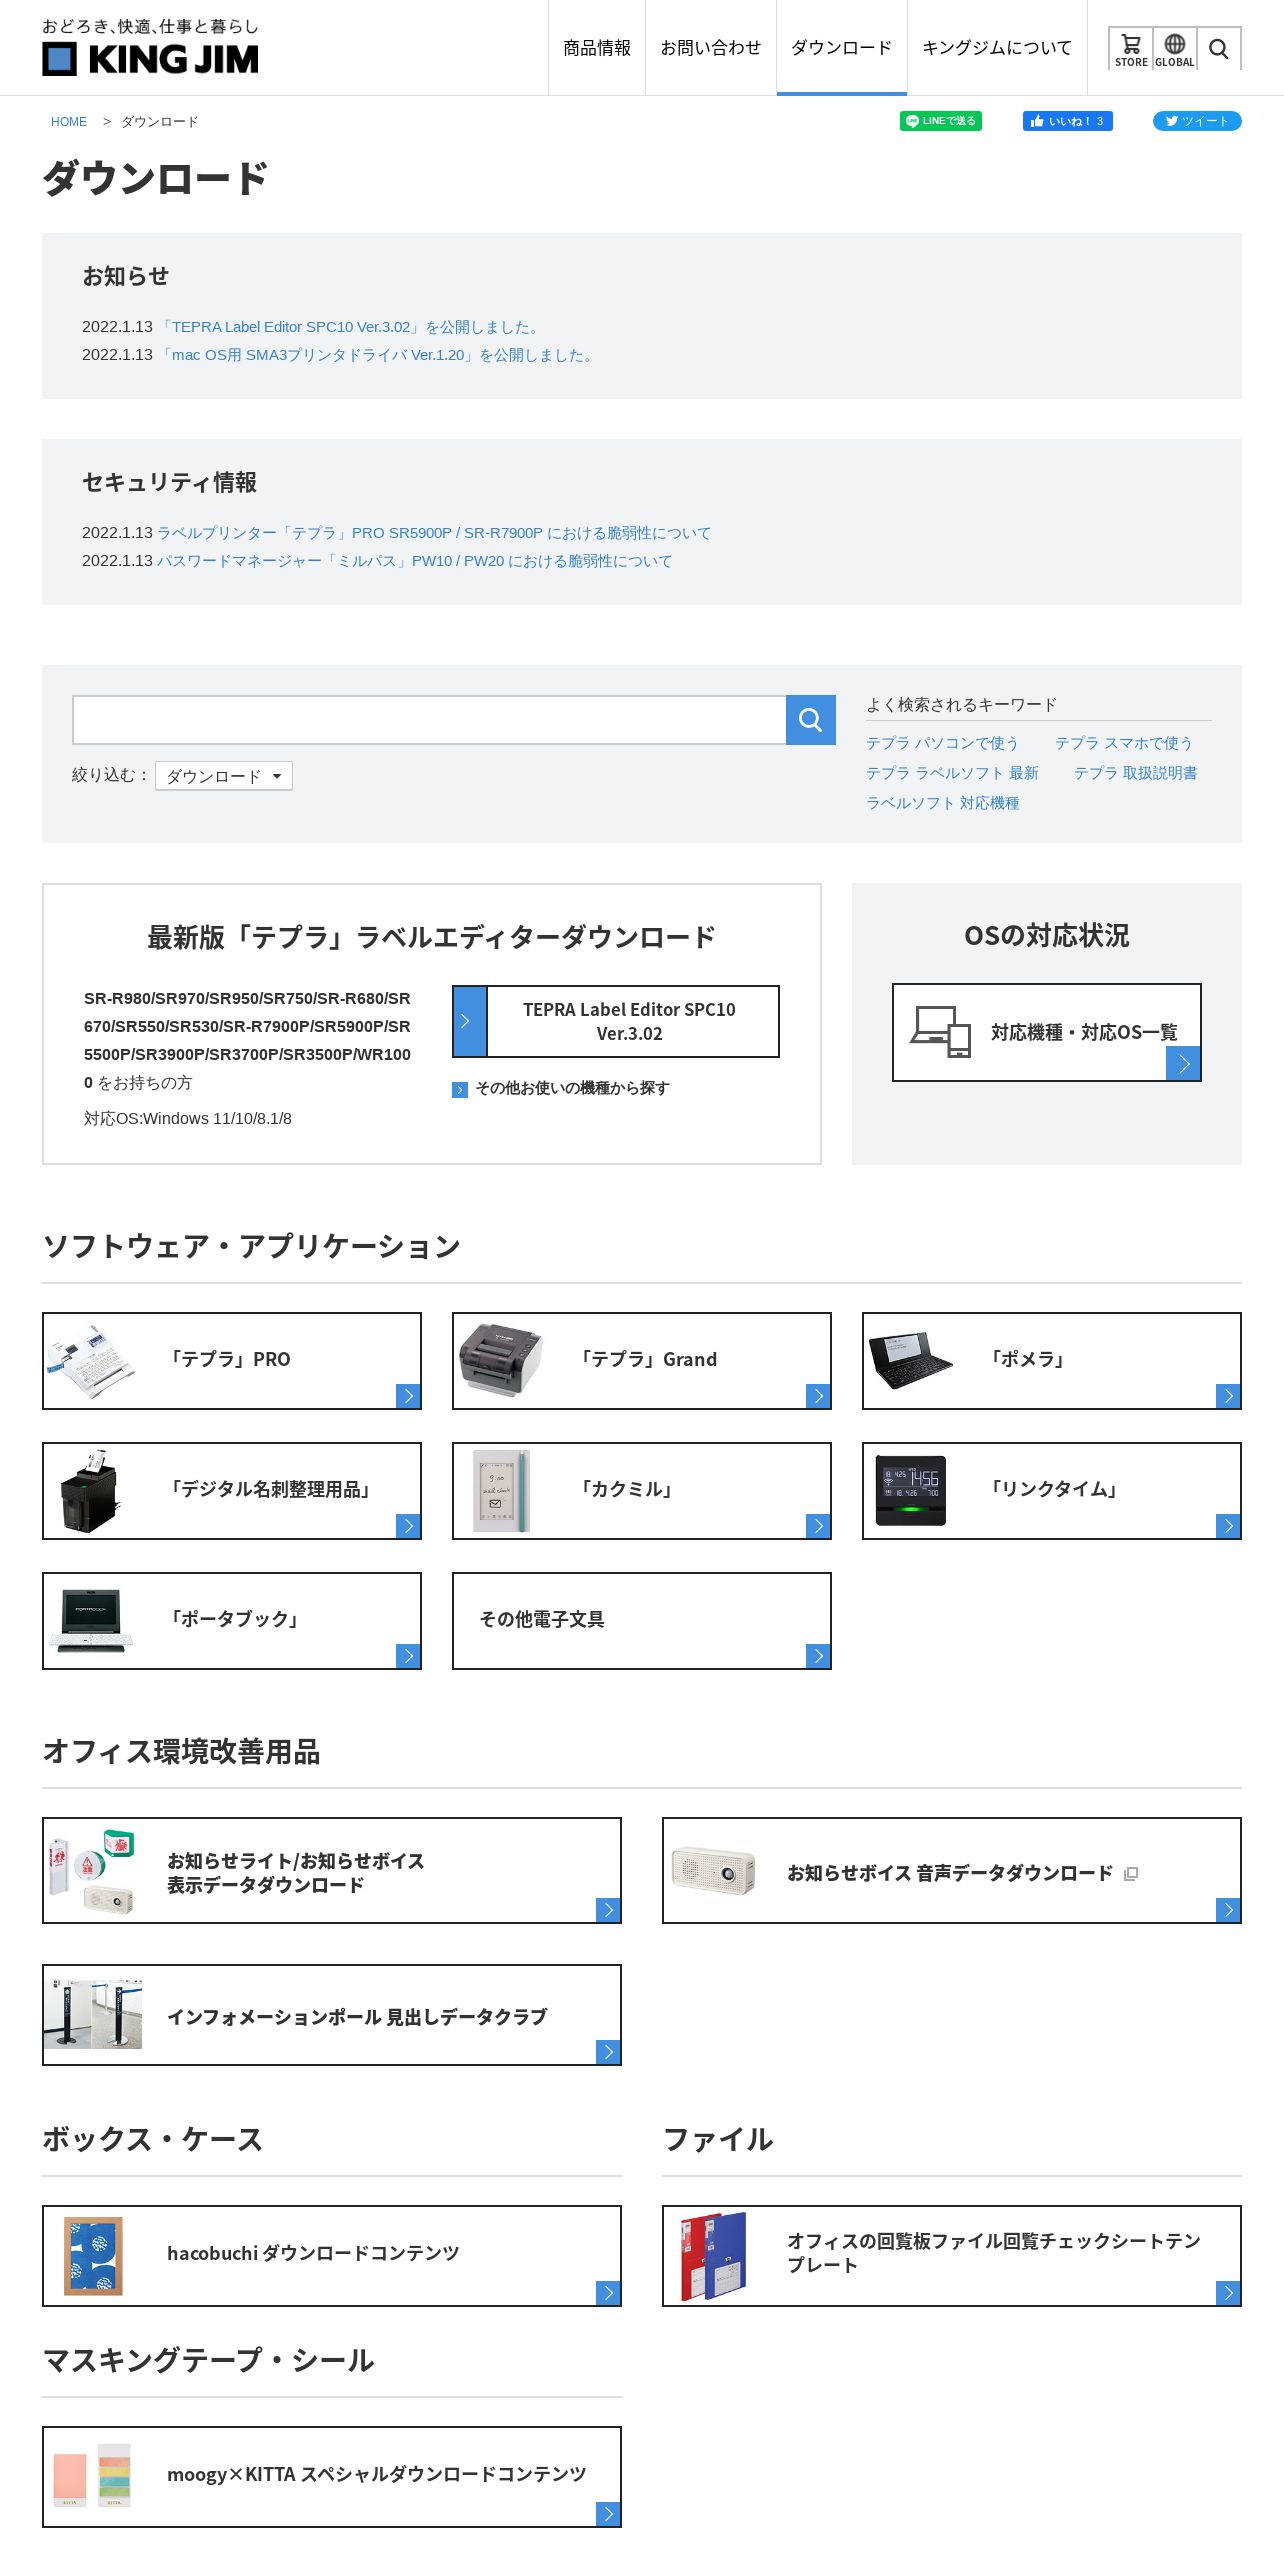Download TEPRA Label Editor SPC10 Ver.3.02

(616, 1021)
